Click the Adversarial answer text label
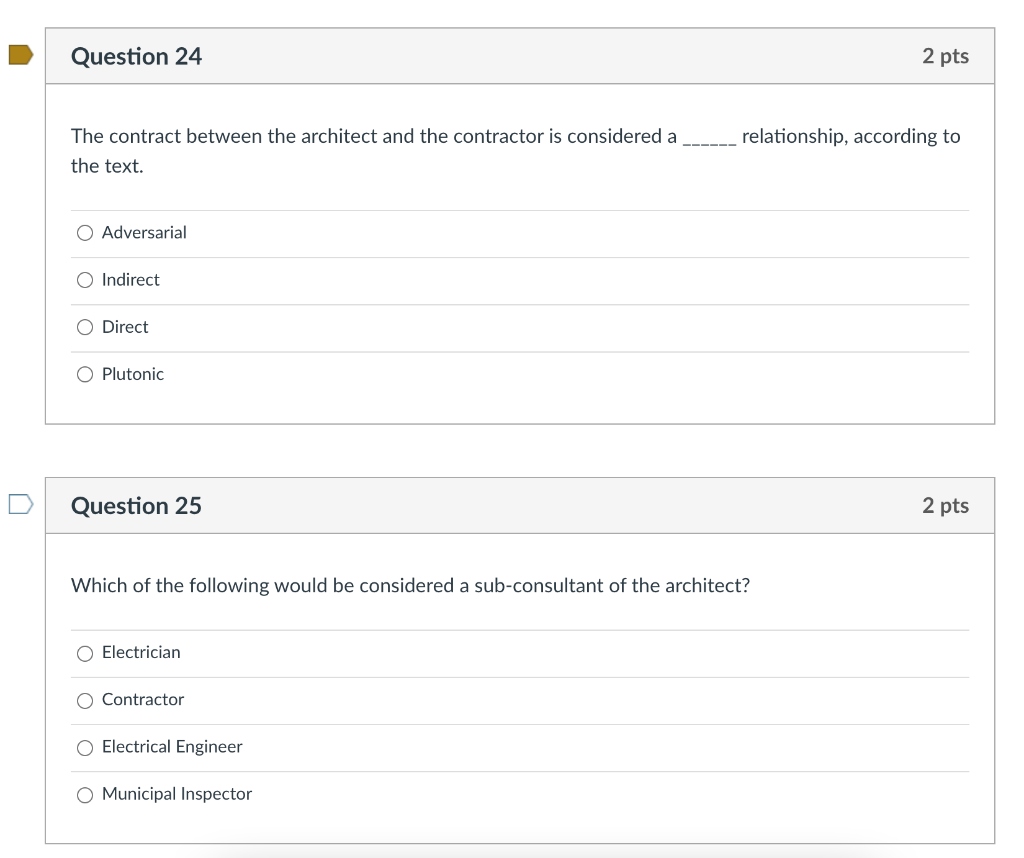 pyautogui.click(x=143, y=232)
